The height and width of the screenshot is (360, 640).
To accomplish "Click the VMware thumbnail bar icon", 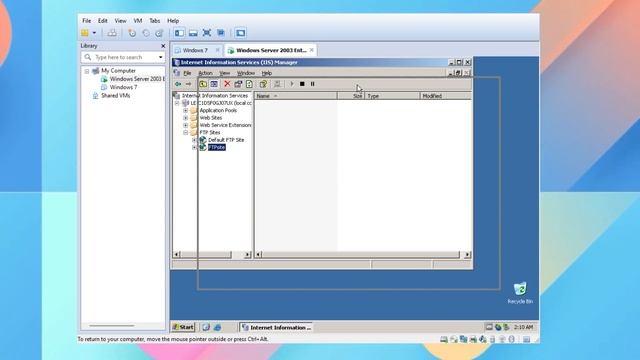I will click(193, 33).
